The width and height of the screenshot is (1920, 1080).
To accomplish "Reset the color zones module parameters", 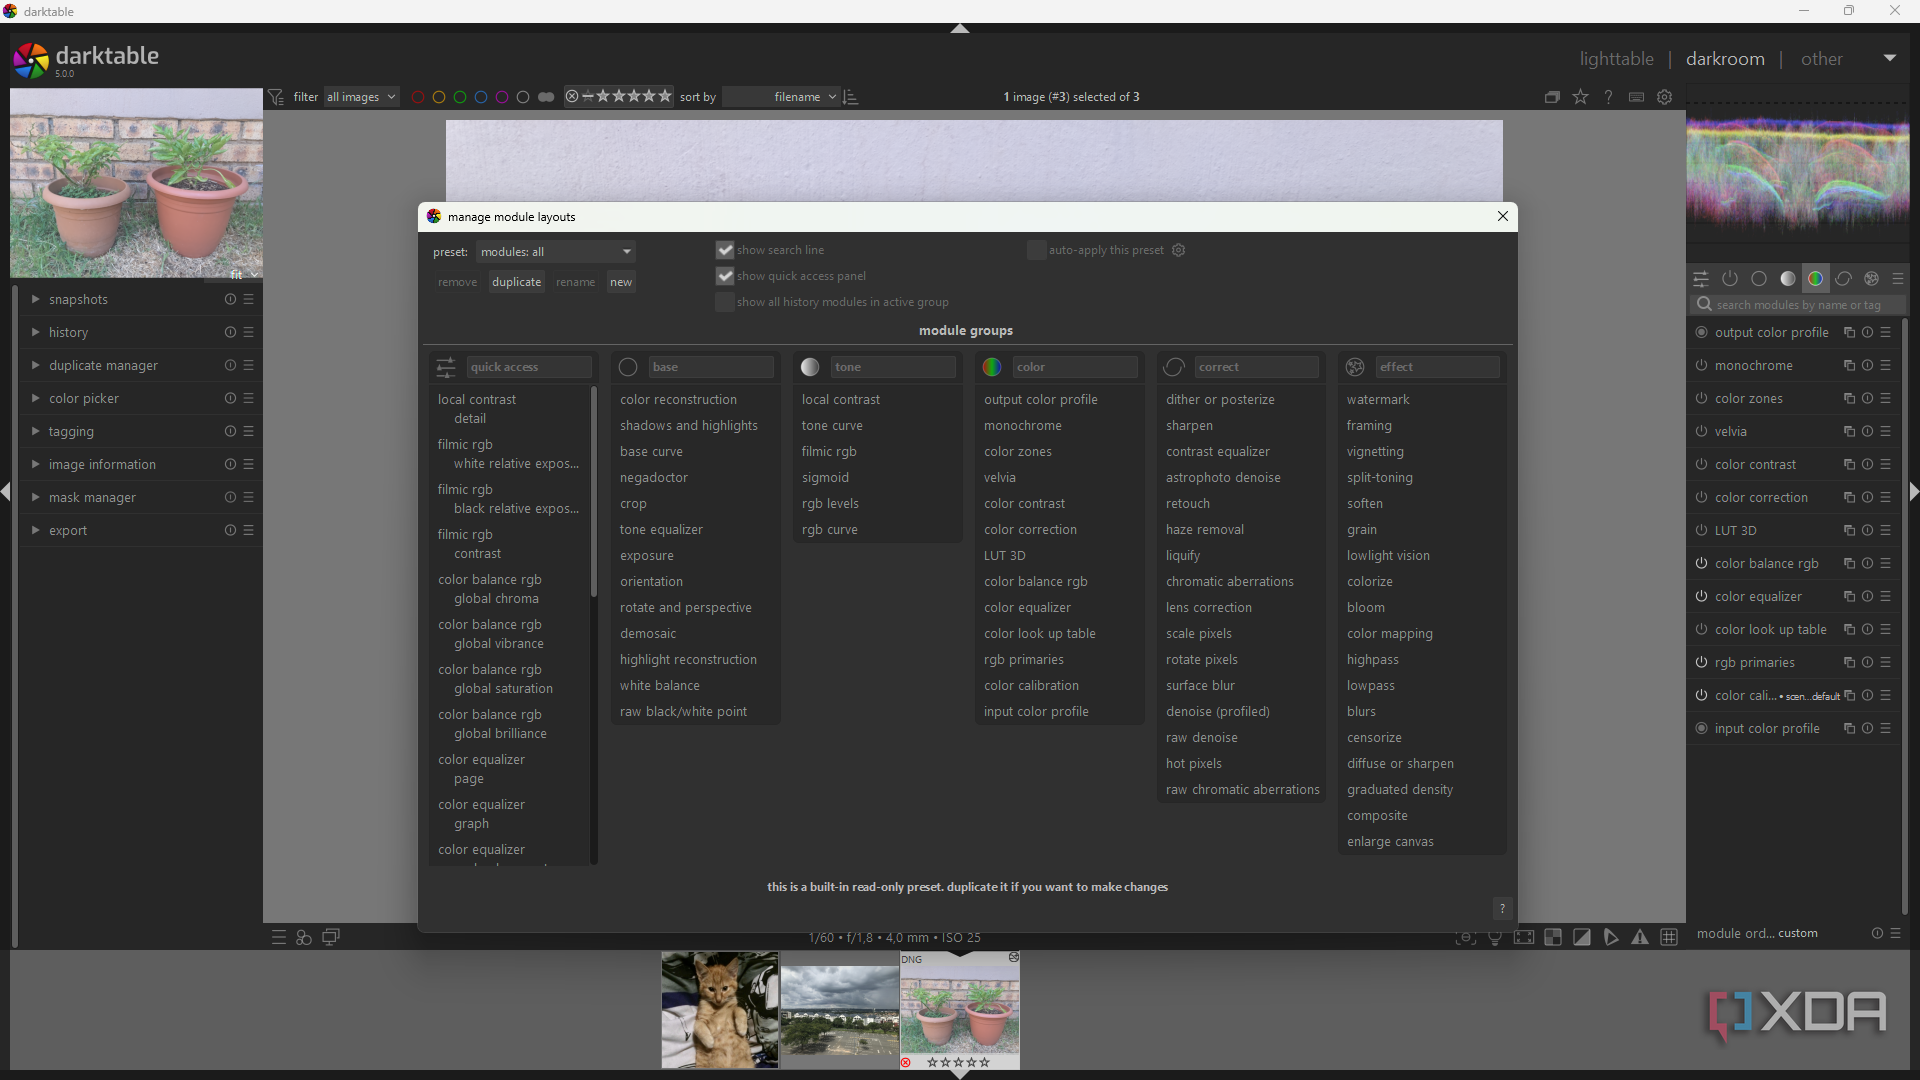I will click(1867, 399).
